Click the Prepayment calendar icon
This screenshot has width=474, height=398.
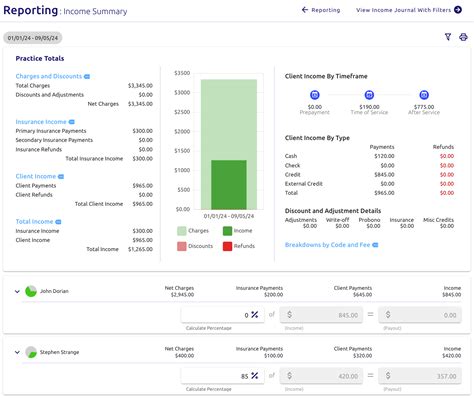(x=315, y=95)
